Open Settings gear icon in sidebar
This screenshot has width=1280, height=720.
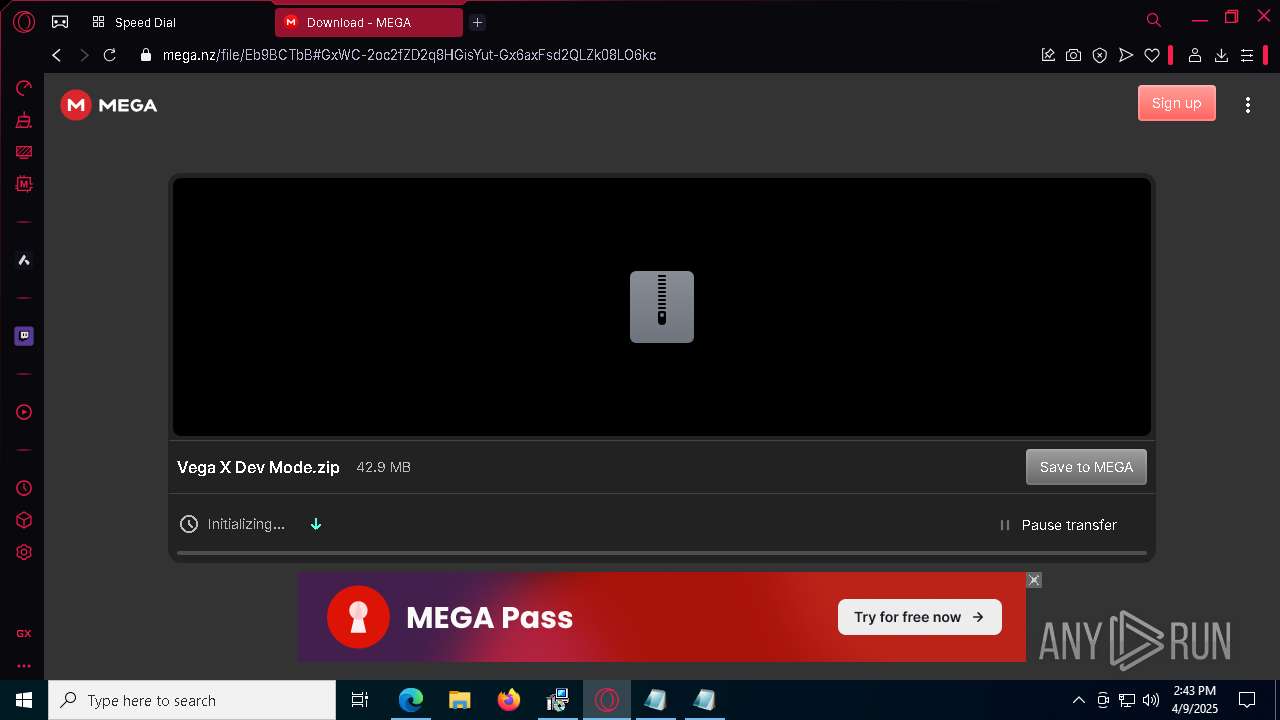click(24, 552)
